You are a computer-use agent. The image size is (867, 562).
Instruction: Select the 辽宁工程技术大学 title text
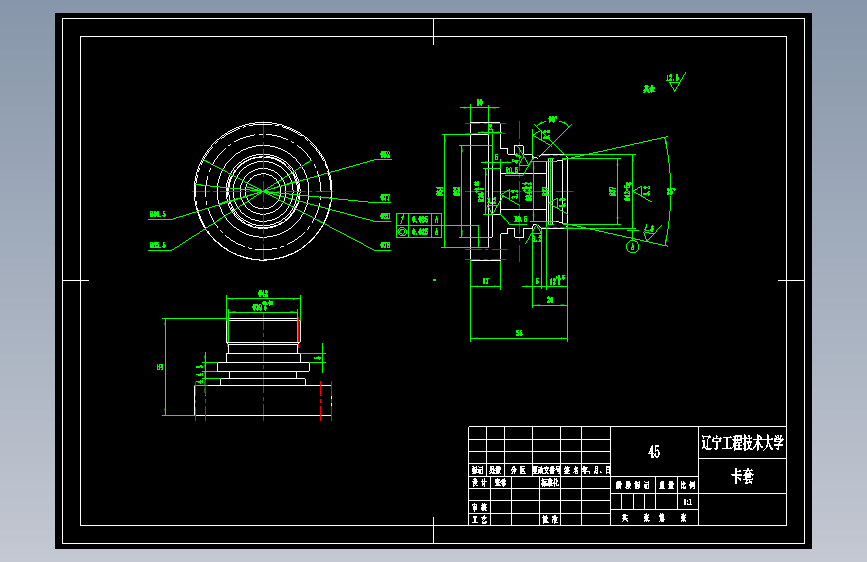pyautogui.click(x=743, y=443)
